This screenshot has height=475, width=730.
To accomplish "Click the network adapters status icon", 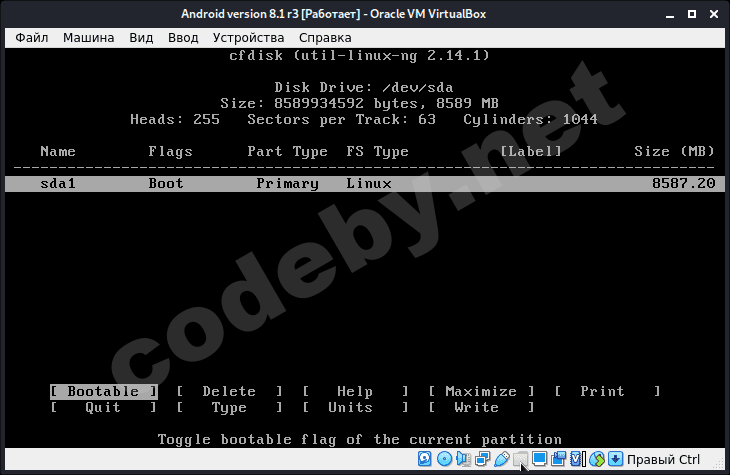I will coord(483,459).
